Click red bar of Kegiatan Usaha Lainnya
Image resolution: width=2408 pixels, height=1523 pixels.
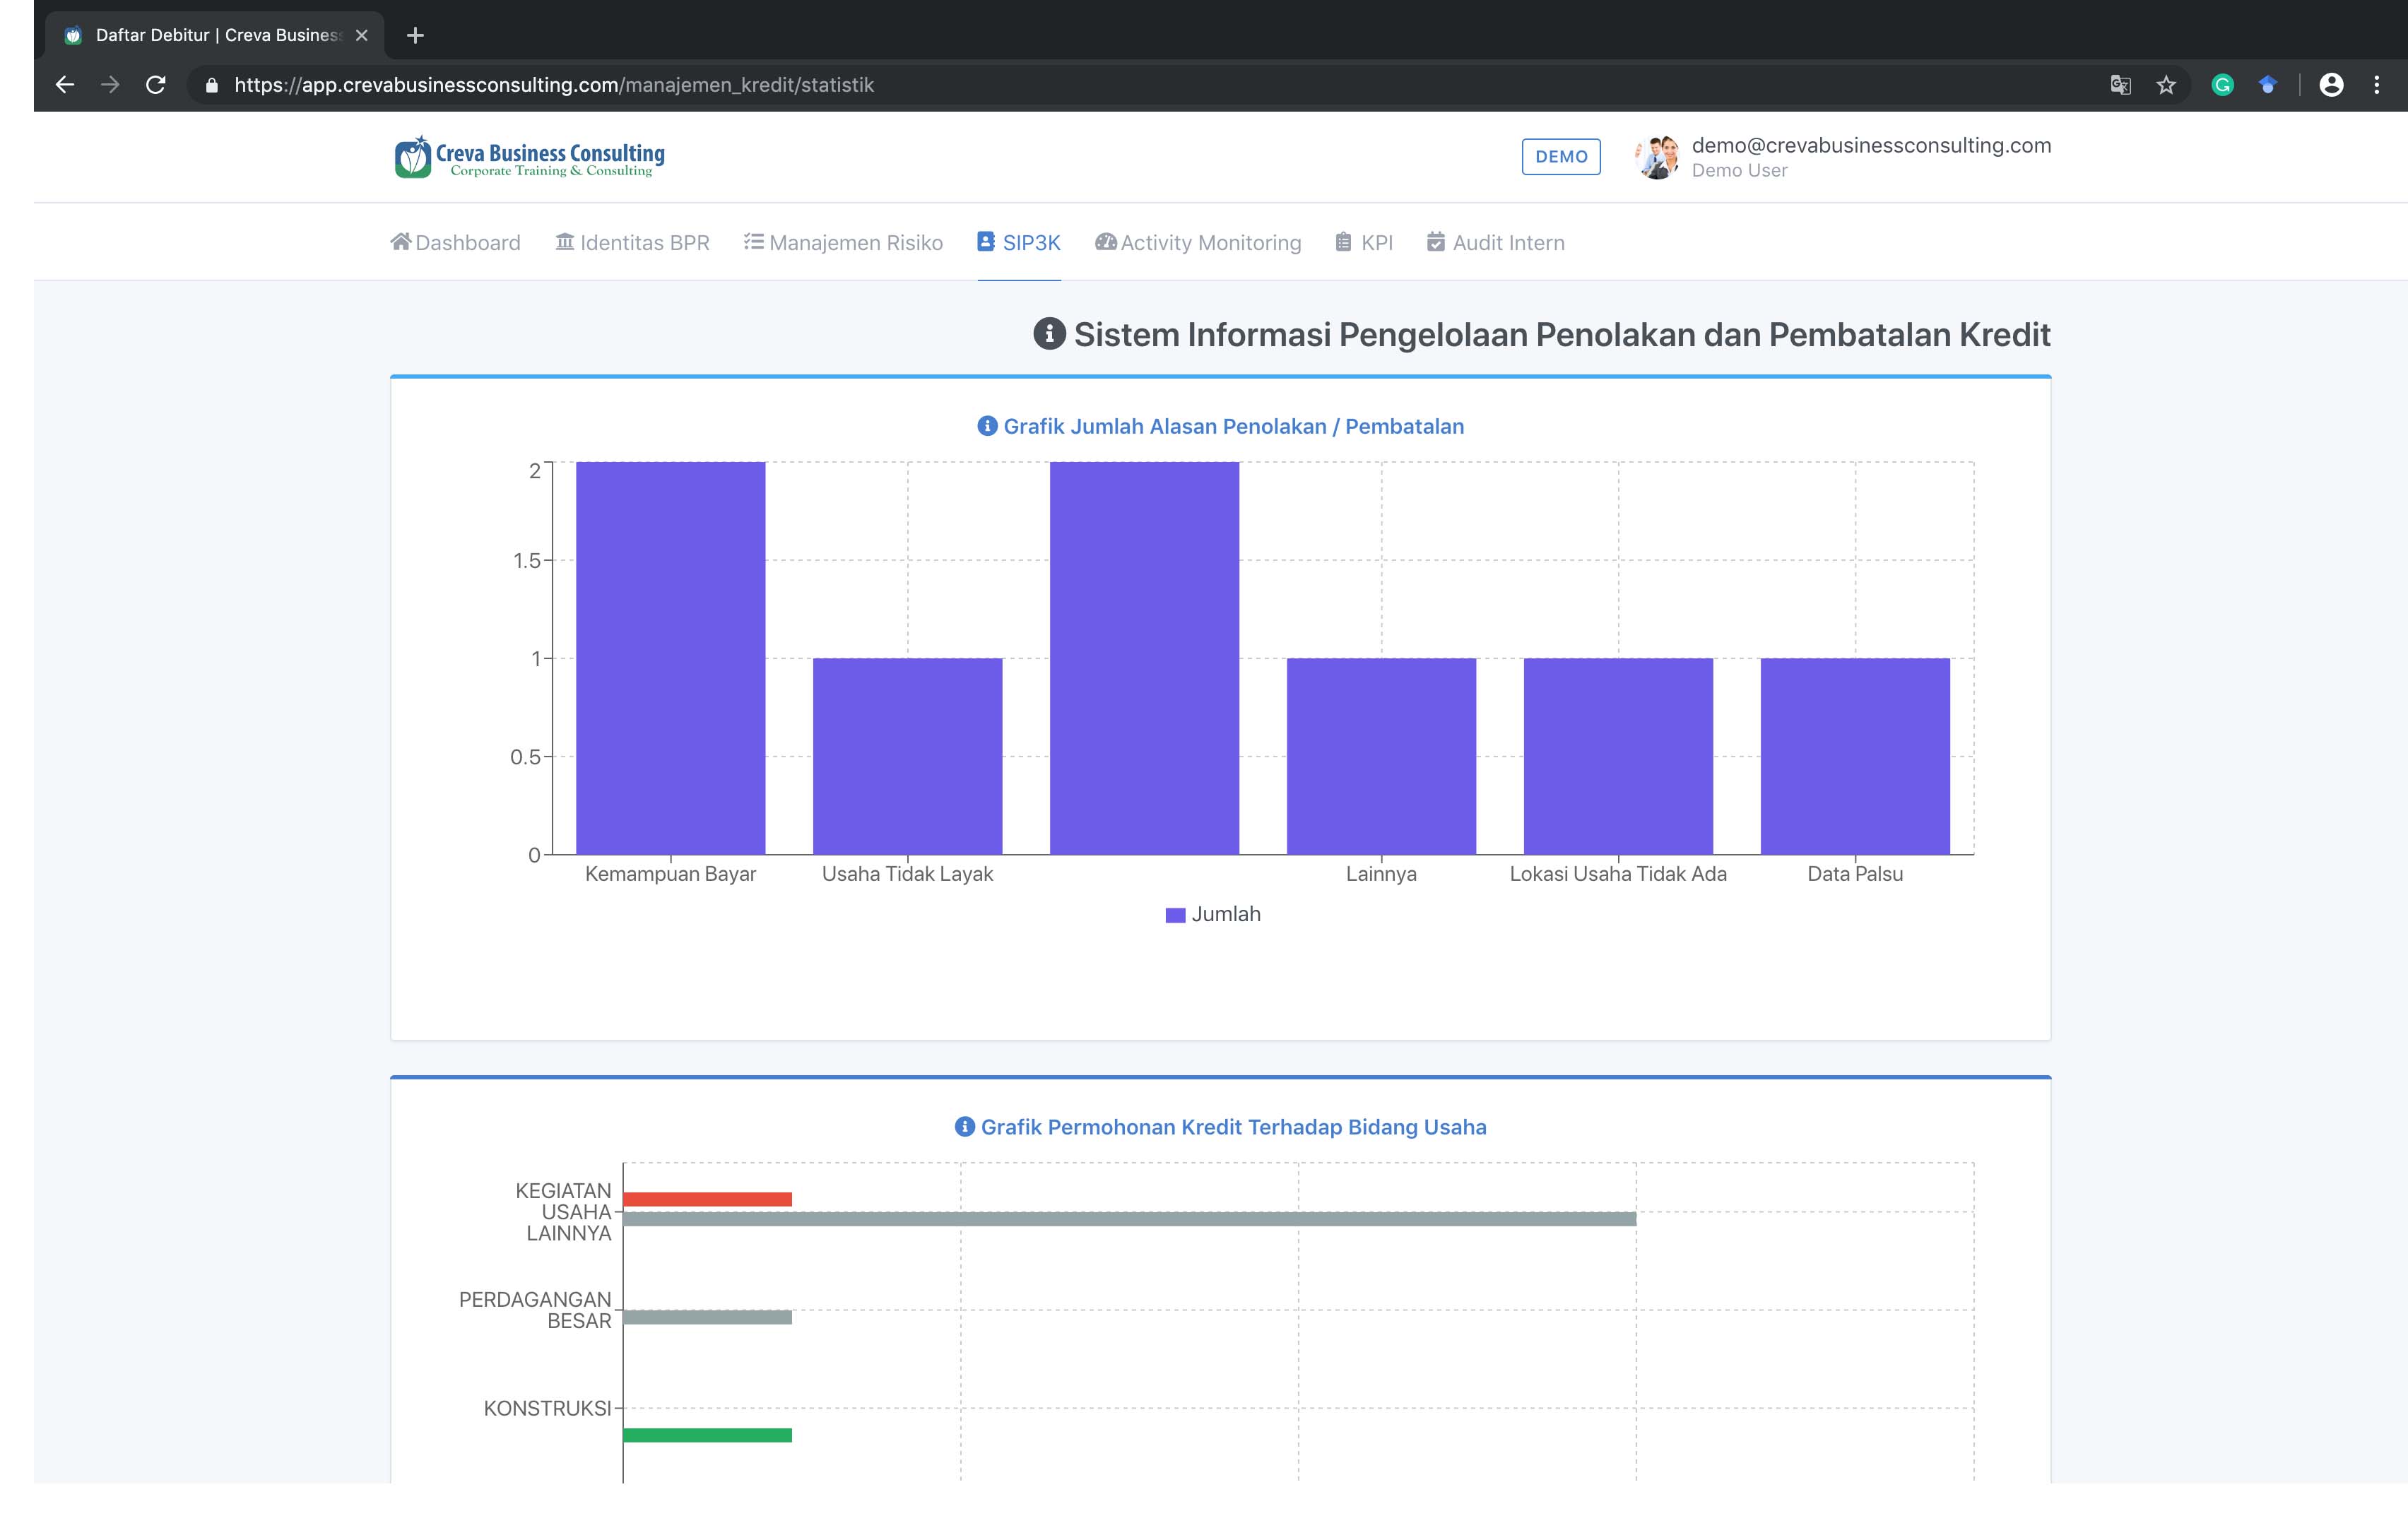[707, 1199]
